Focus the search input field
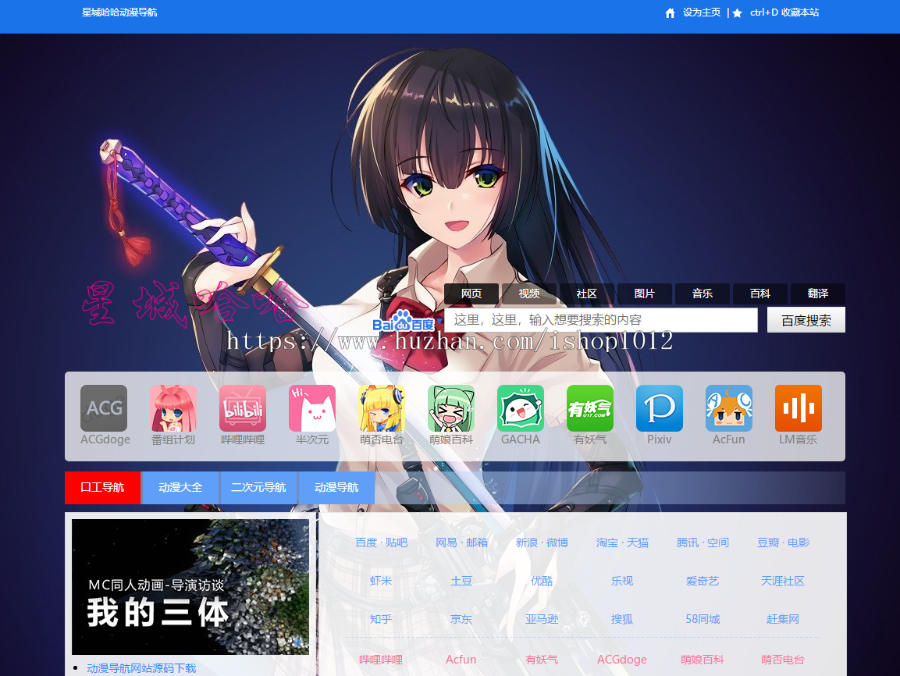Screen dimensions: 900x676 click(601, 320)
